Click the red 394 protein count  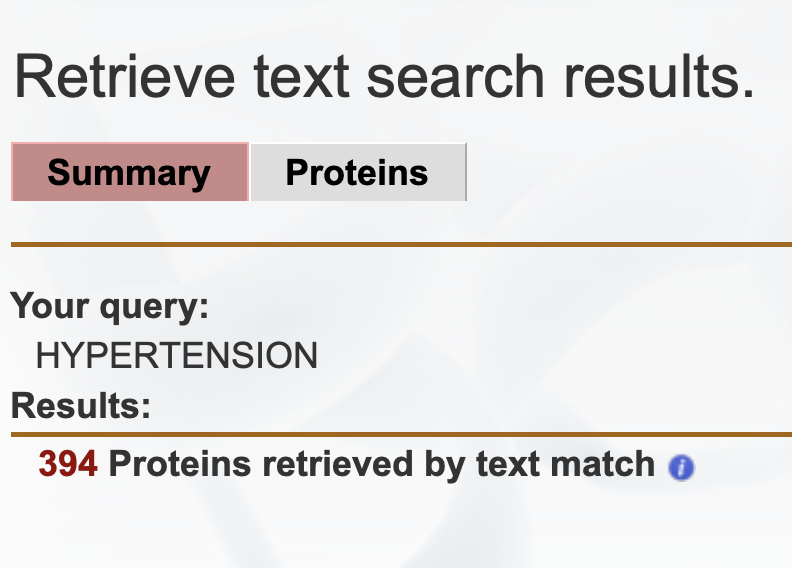68,464
